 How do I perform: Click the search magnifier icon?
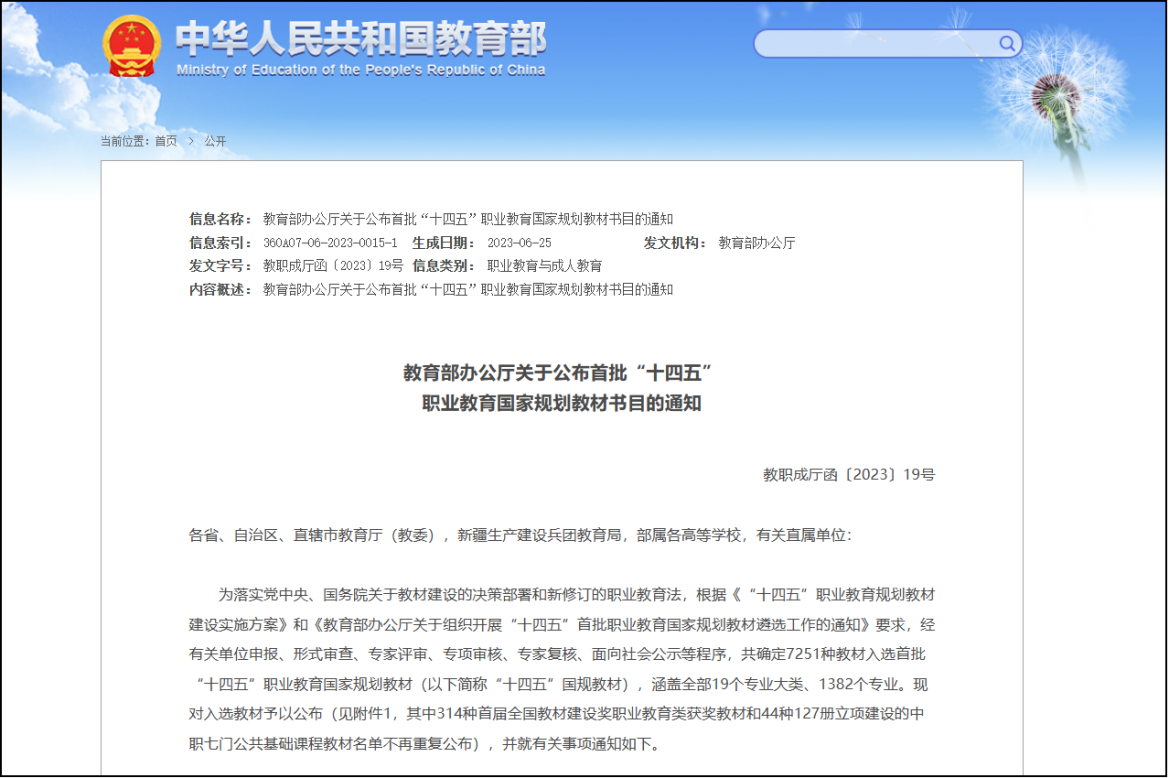pos(1007,43)
